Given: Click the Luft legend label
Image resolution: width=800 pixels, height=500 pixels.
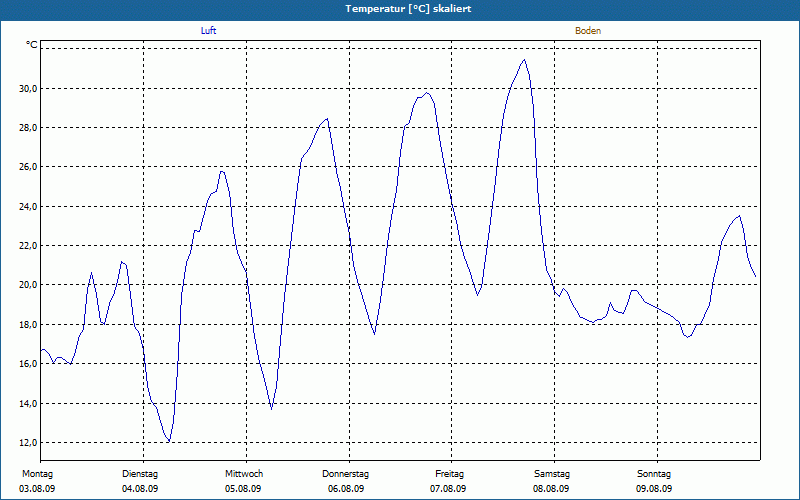Looking at the screenshot, I should [x=208, y=31].
